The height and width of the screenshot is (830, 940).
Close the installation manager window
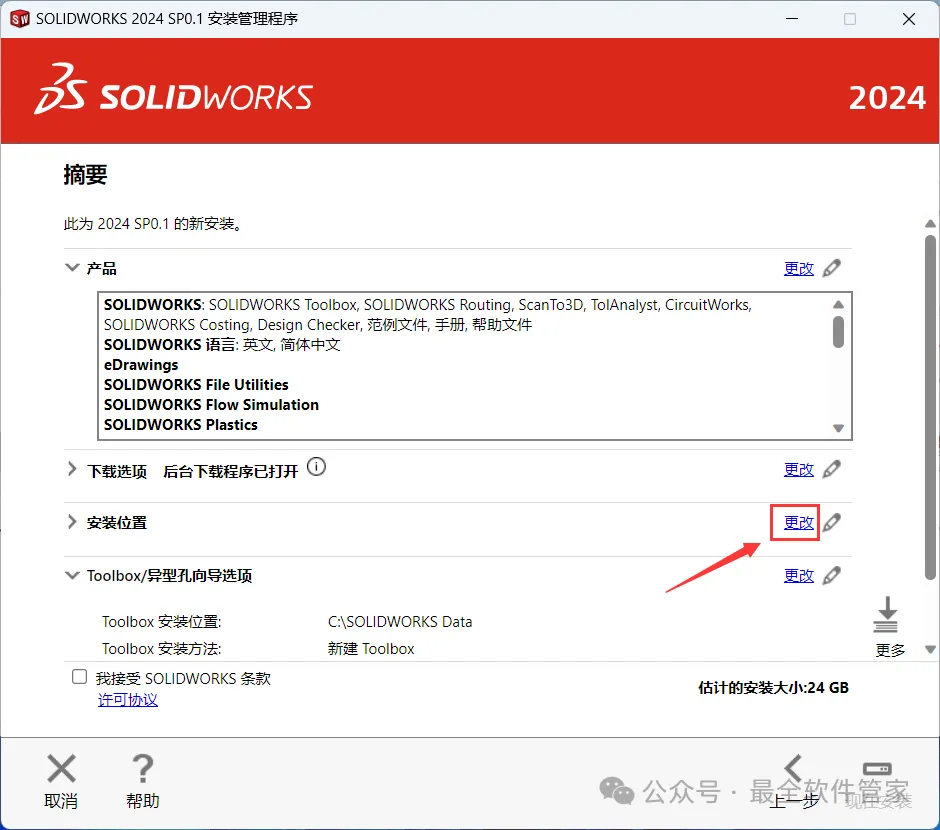909,19
